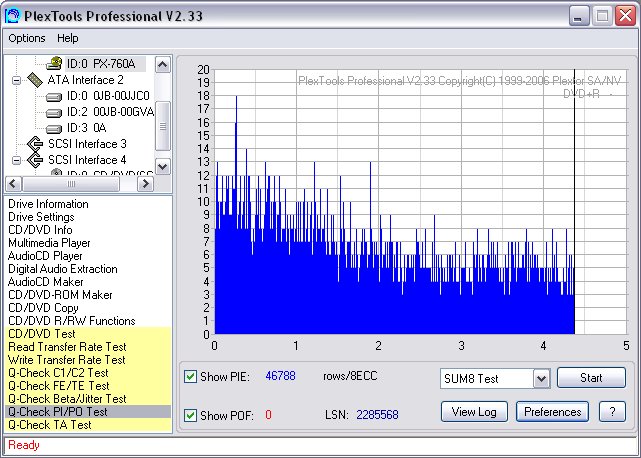
Task: Click the Ready status bar text
Action: (24, 445)
